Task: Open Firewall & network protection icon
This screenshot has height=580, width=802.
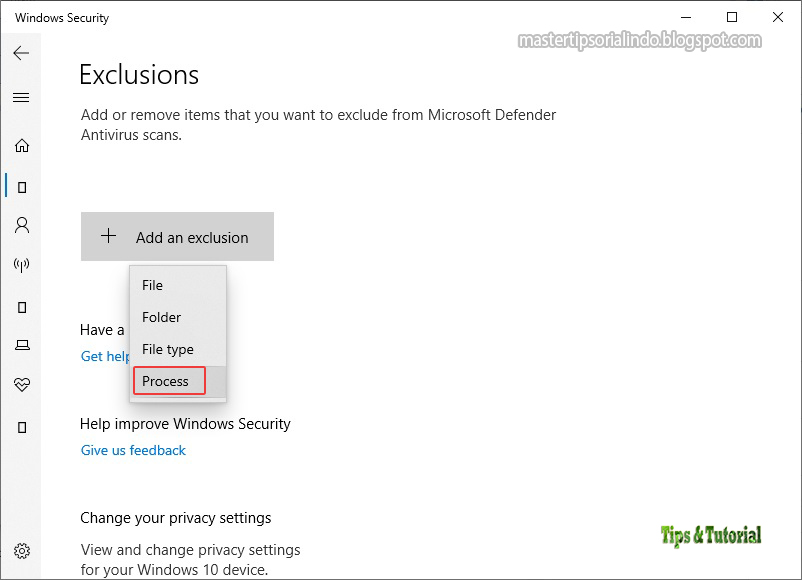Action: point(21,264)
